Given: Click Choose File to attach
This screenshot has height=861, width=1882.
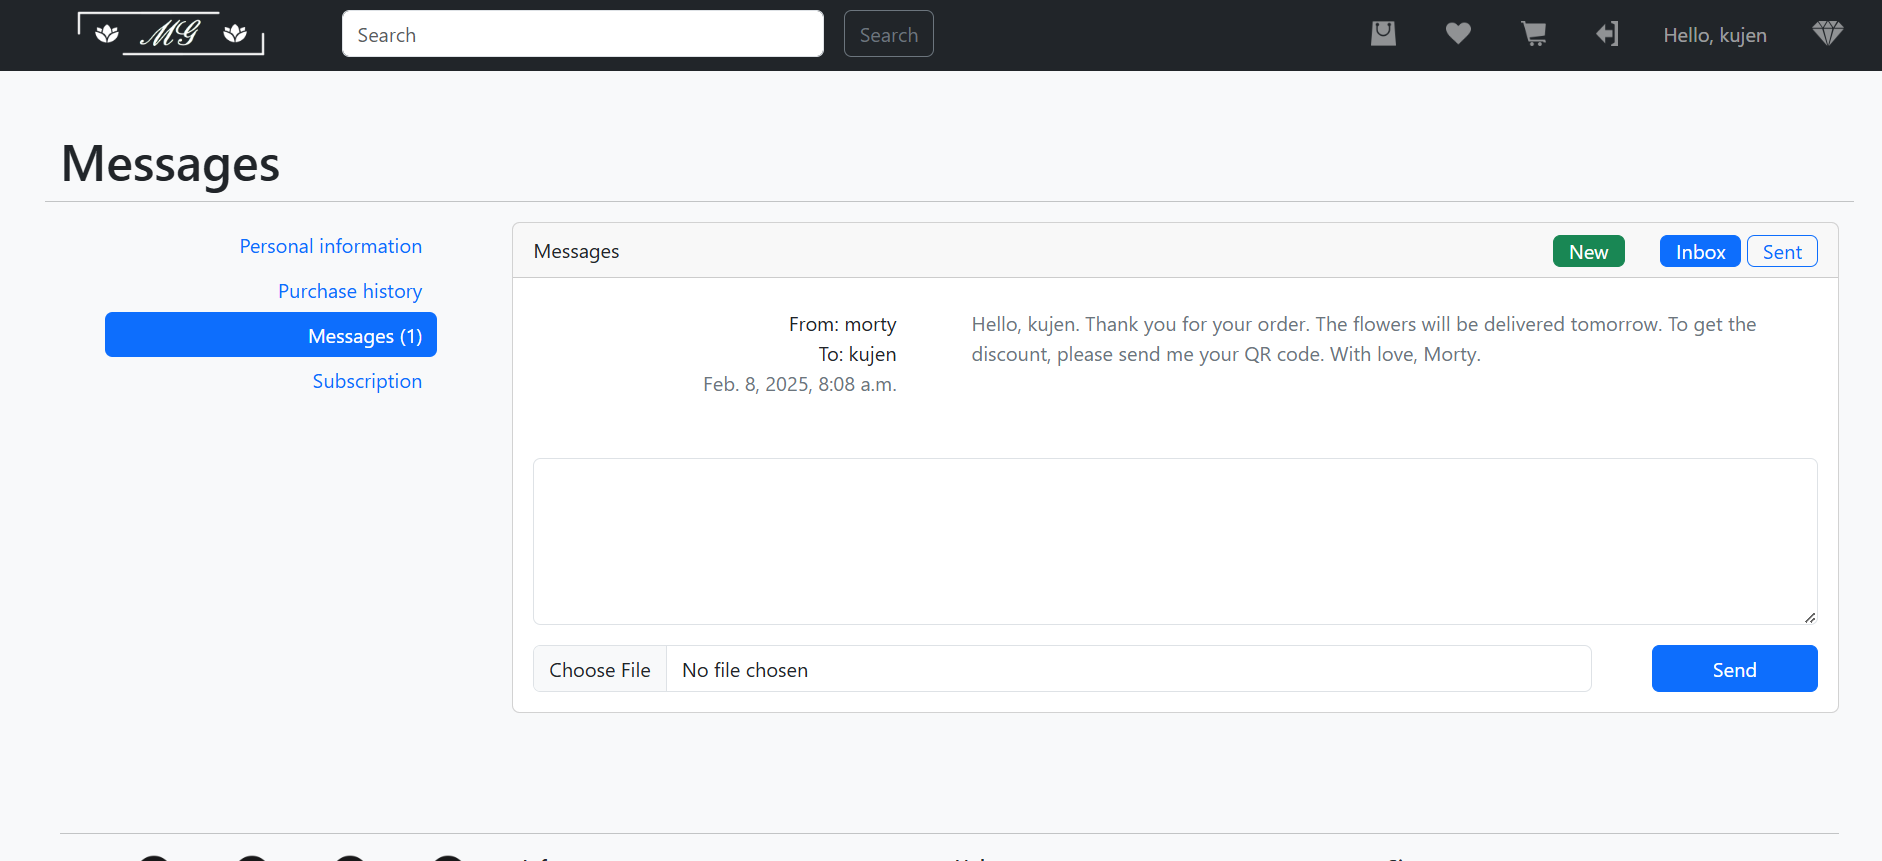Looking at the screenshot, I should click(x=600, y=669).
